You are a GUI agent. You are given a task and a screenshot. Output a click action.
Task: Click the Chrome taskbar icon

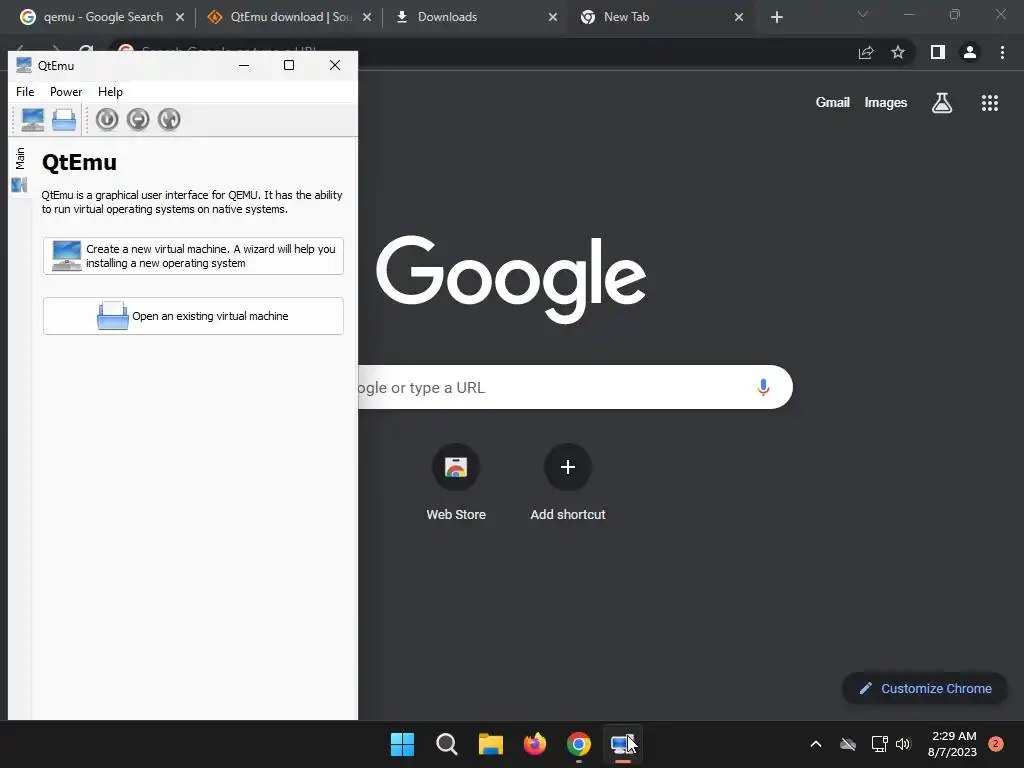pyautogui.click(x=579, y=744)
